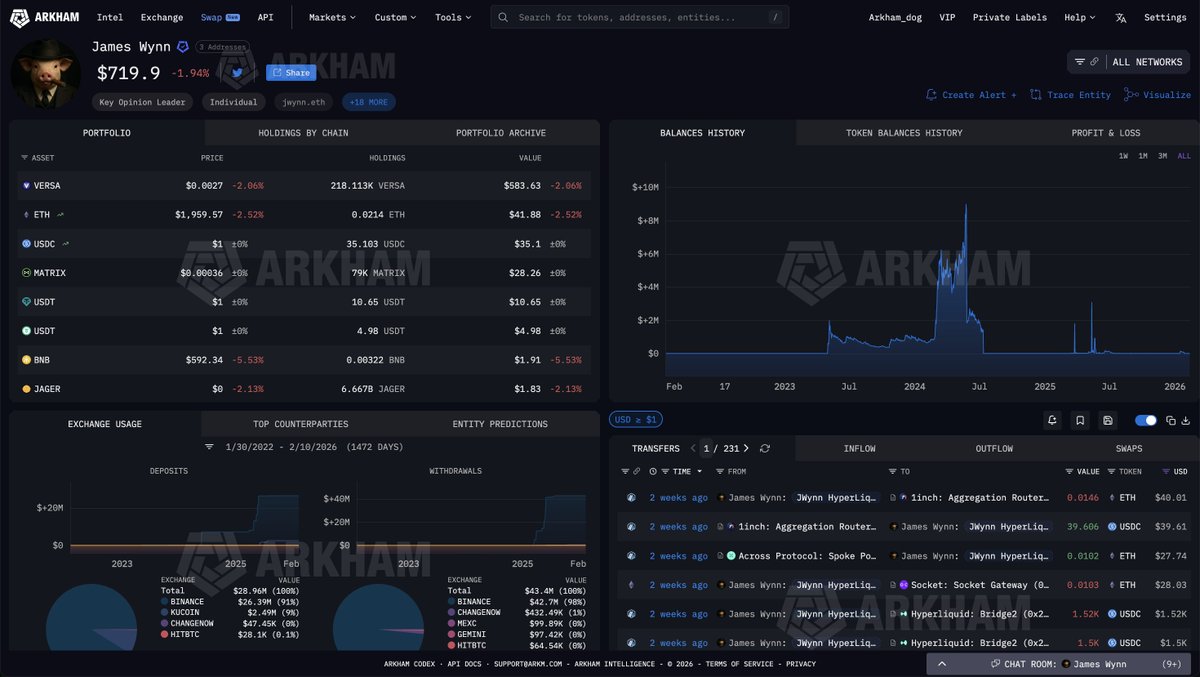Click the 3 Addresses badge
The image size is (1200, 677).
pyautogui.click(x=222, y=47)
